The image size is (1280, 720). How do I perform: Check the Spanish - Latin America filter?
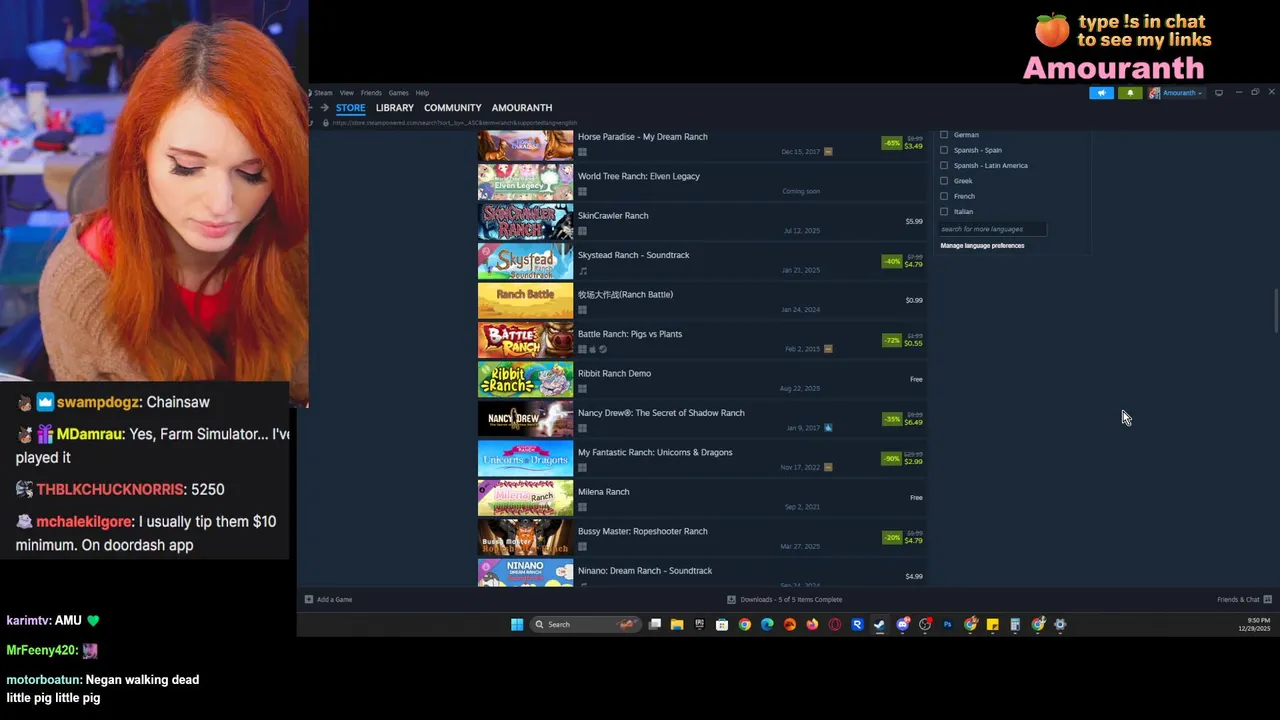[944, 166]
